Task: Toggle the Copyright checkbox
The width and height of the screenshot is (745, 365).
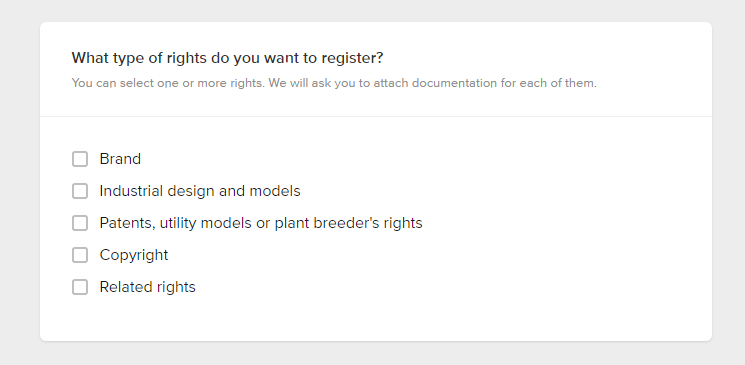Action: tap(80, 255)
